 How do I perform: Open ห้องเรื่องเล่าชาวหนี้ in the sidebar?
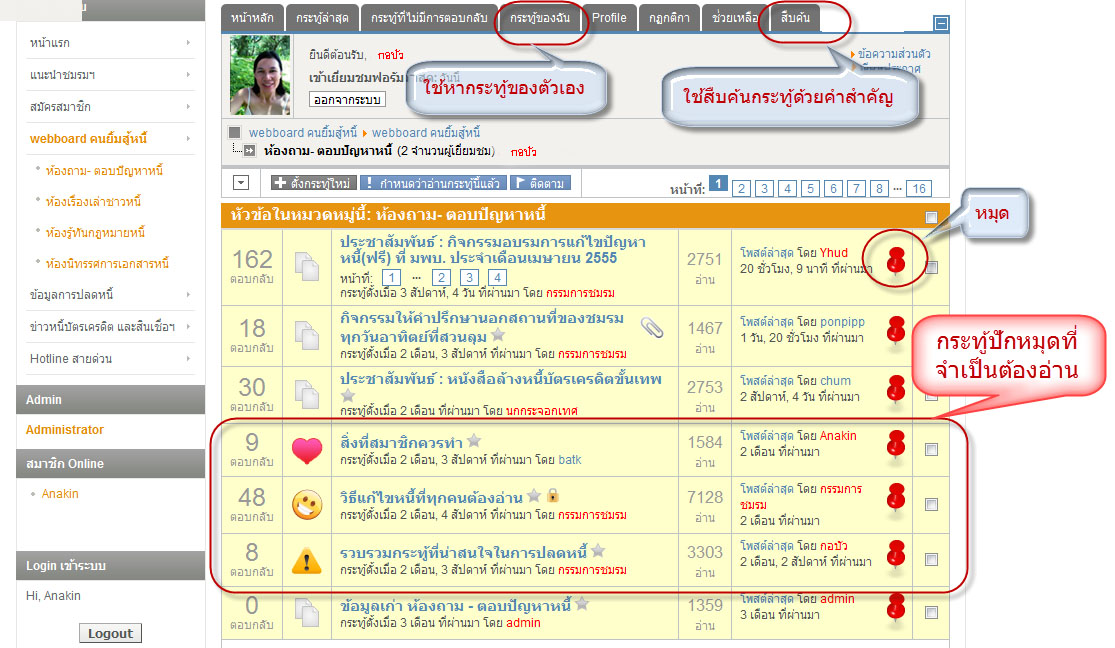pos(93,201)
